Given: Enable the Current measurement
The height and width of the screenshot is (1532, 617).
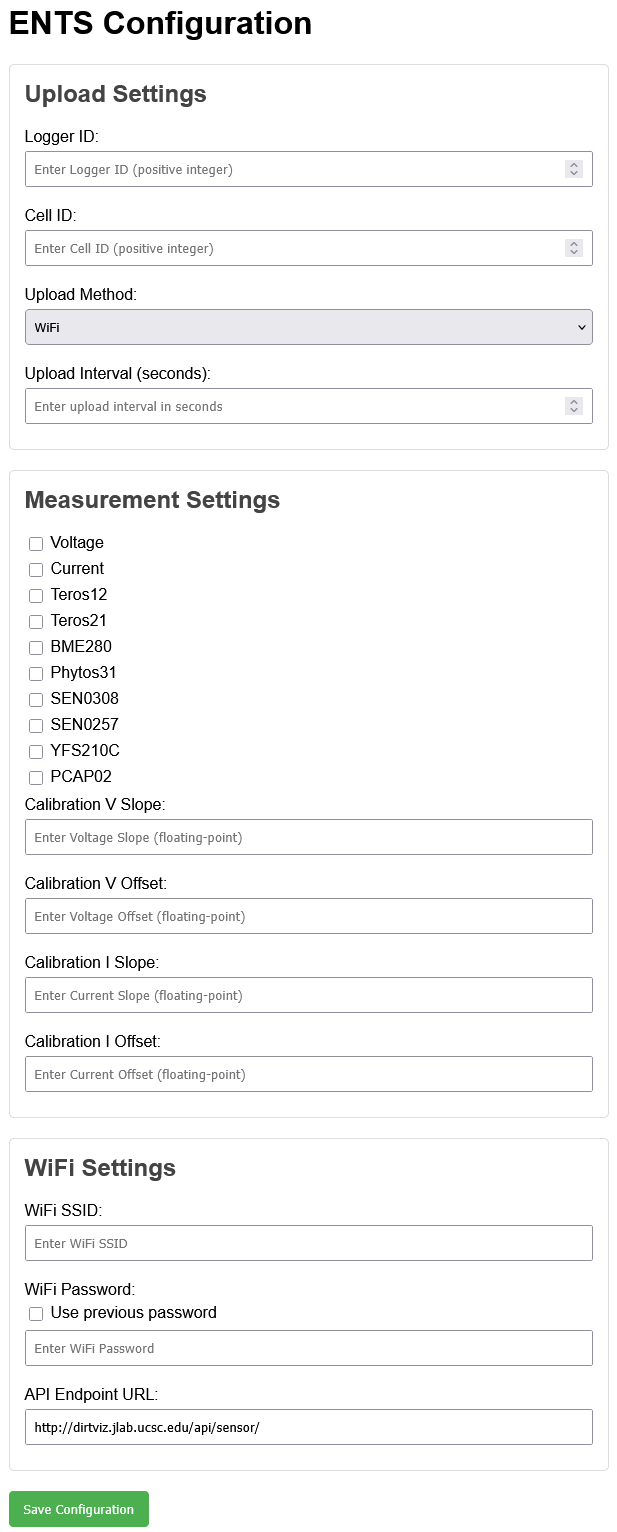Looking at the screenshot, I should (x=36, y=569).
